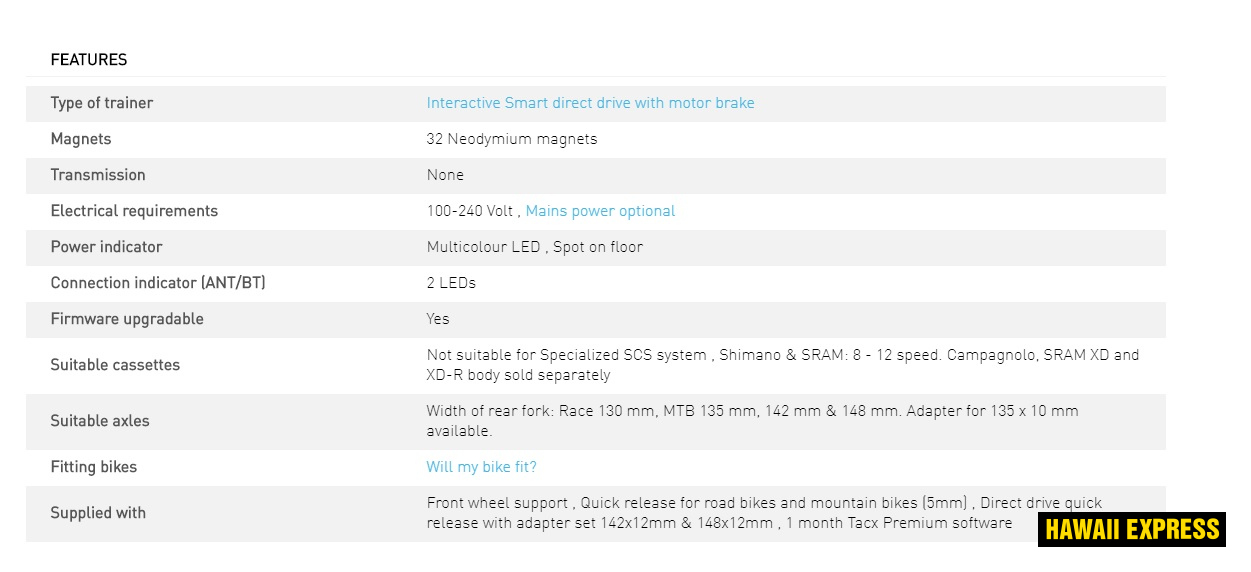Image resolution: width=1251 pixels, height=572 pixels.
Task: Click the FEATURES section heading
Action: [x=89, y=60]
